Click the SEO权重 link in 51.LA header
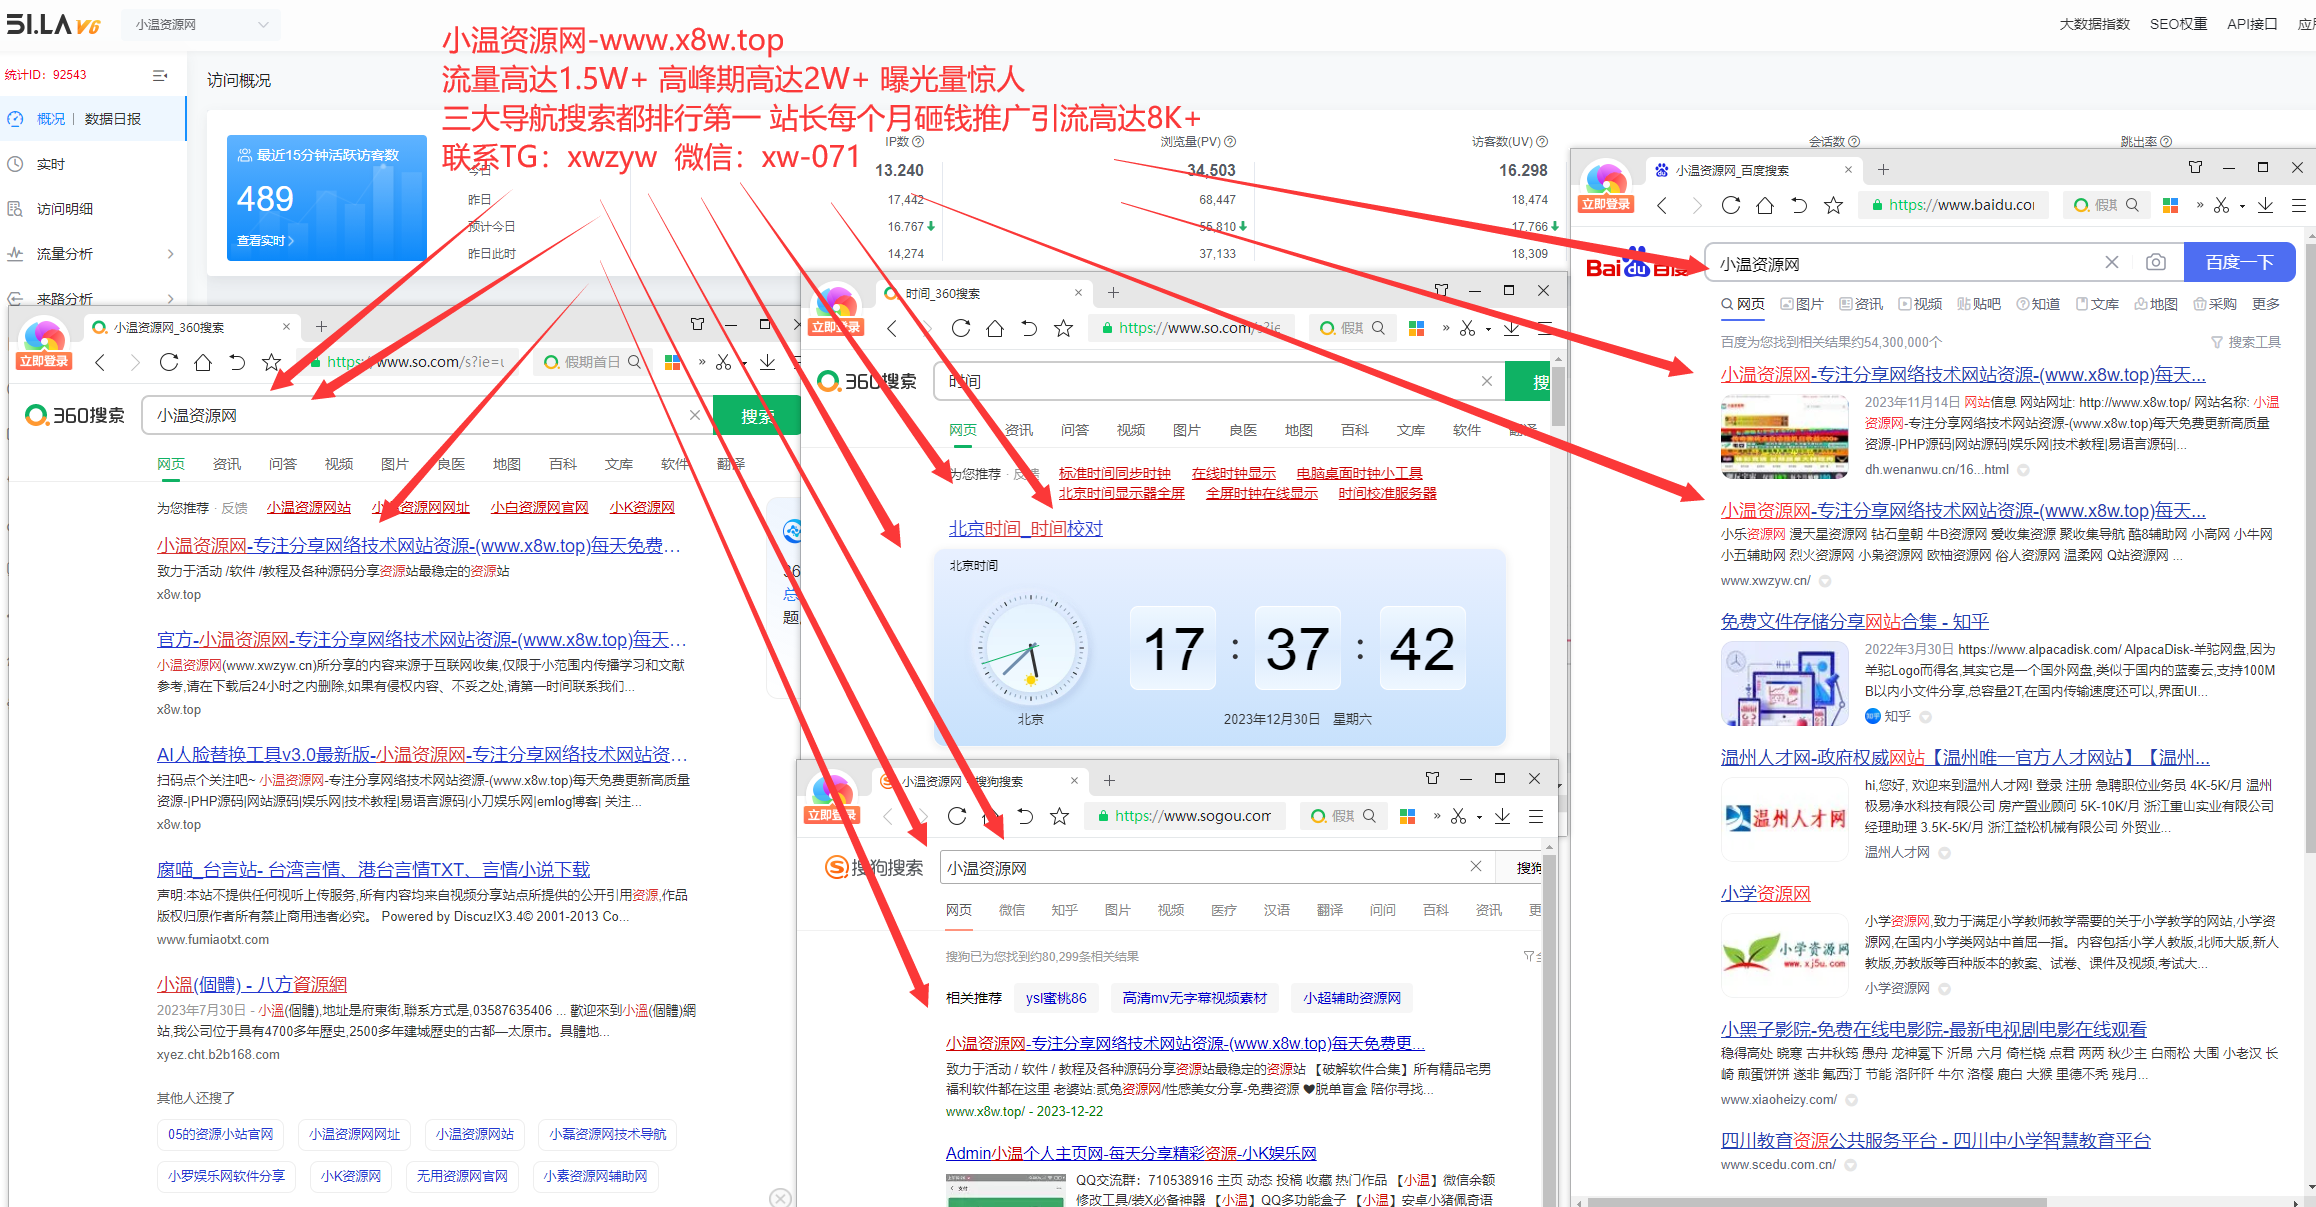Image resolution: width=2316 pixels, height=1207 pixels. click(2178, 24)
